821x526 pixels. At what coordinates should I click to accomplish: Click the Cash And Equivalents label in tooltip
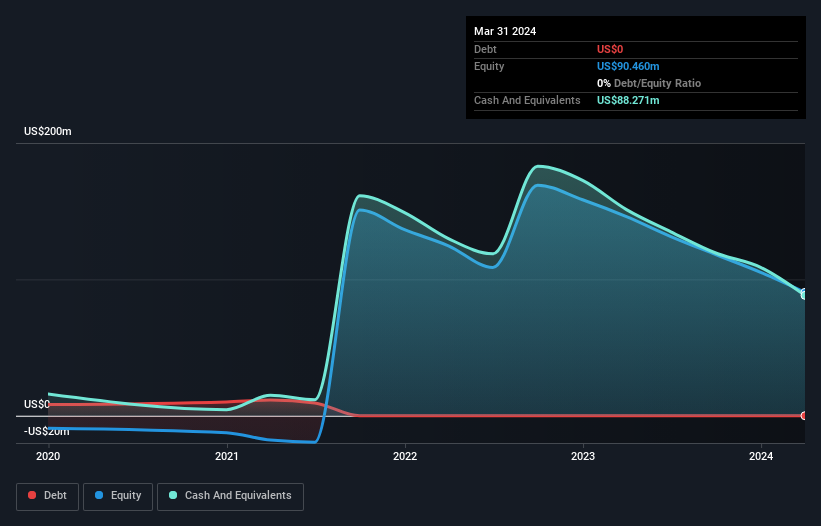pyautogui.click(x=527, y=100)
